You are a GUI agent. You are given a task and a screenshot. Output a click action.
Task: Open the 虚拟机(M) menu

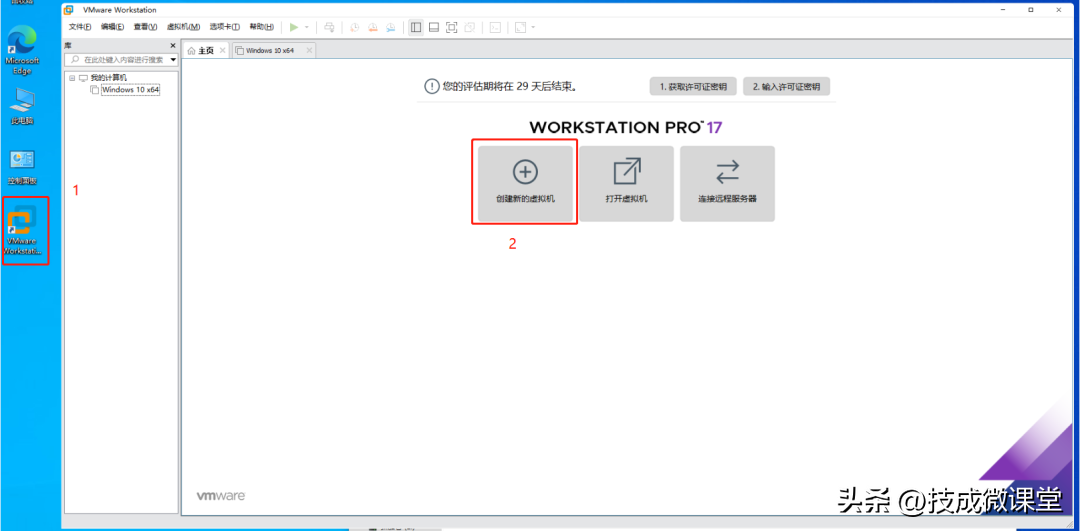pyautogui.click(x=183, y=27)
